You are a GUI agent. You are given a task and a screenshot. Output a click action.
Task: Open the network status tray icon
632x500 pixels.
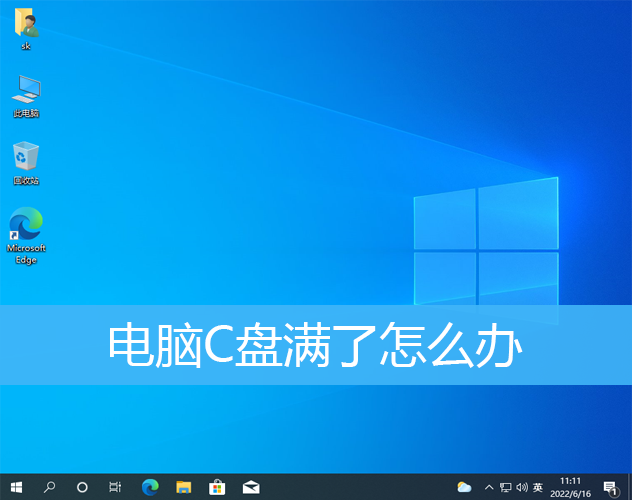[505, 487]
